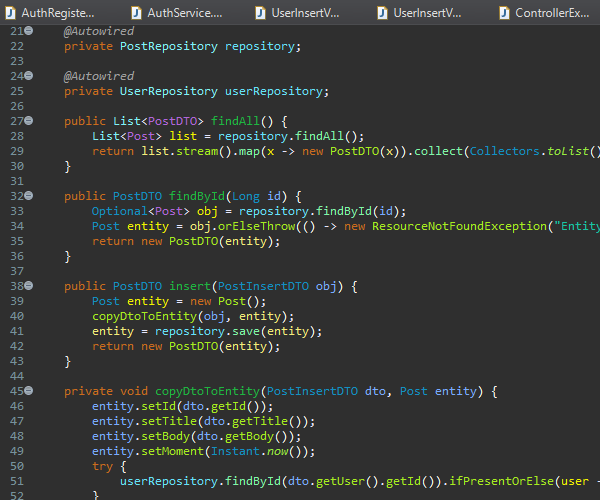Click findAll method name on line 27
Image resolution: width=600 pixels, height=500 pixels.
point(235,121)
